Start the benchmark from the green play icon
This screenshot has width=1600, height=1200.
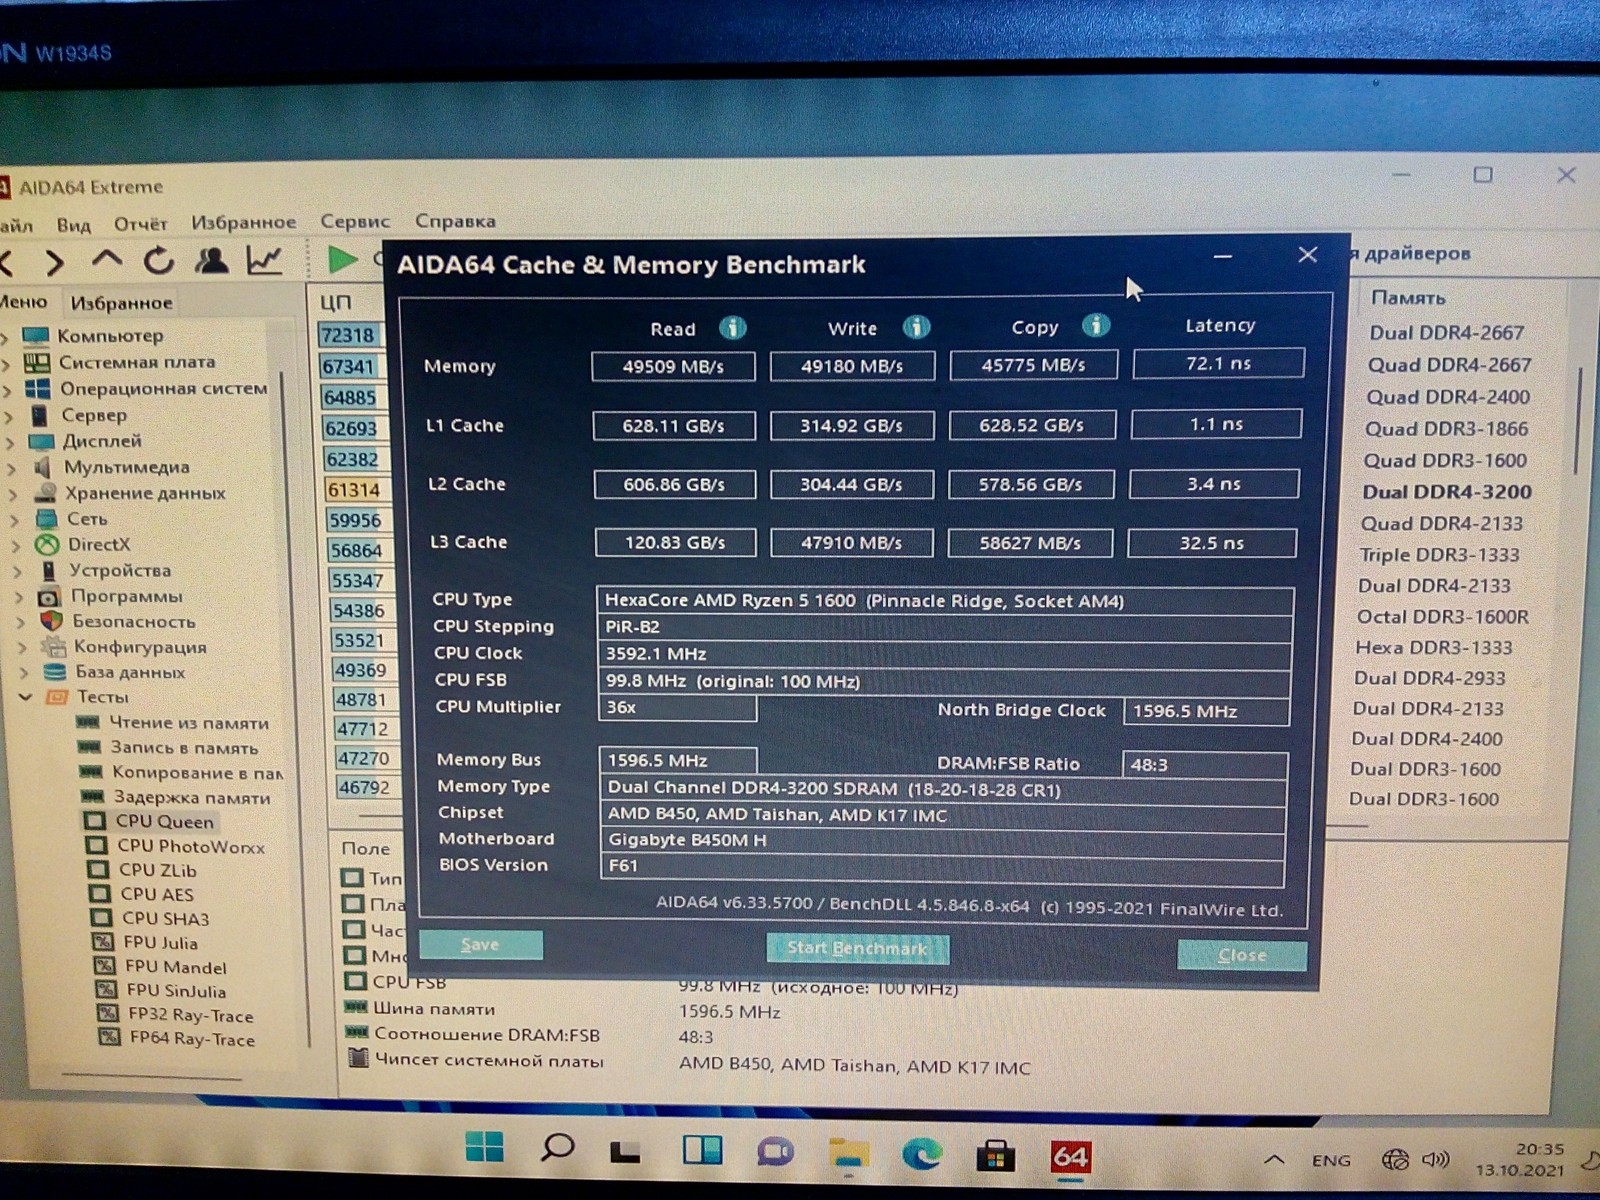click(342, 260)
